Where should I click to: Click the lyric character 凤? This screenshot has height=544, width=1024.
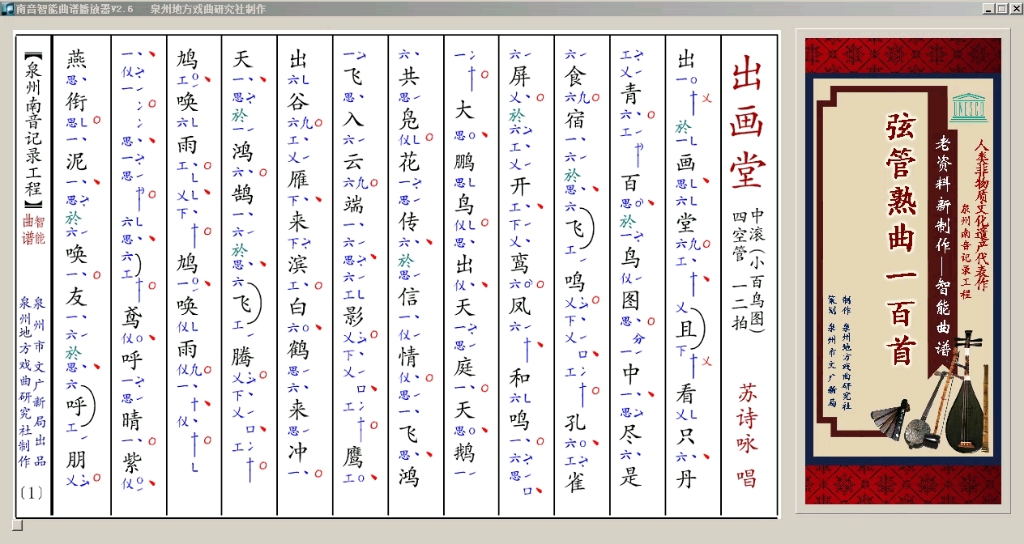pos(520,305)
